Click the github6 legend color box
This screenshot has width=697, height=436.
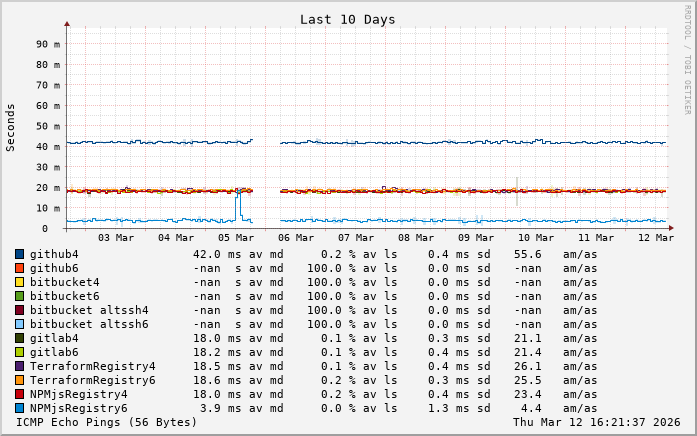19,268
